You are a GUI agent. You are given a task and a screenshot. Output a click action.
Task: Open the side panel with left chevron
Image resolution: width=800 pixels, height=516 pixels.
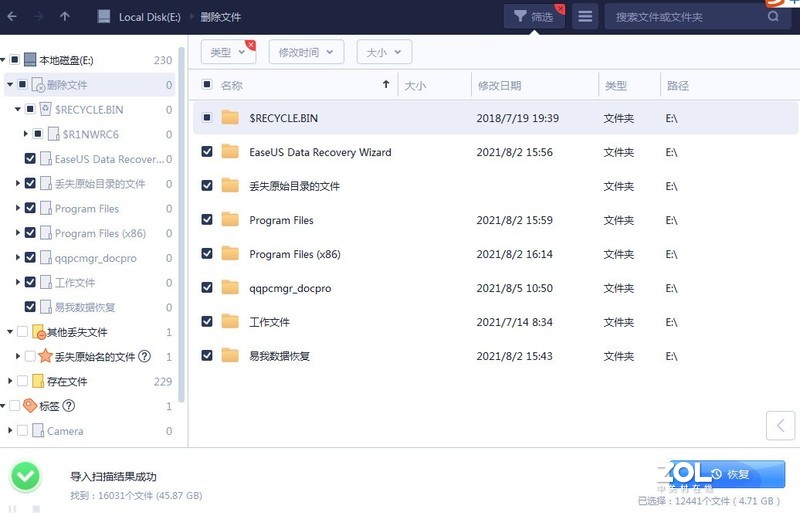(x=781, y=425)
